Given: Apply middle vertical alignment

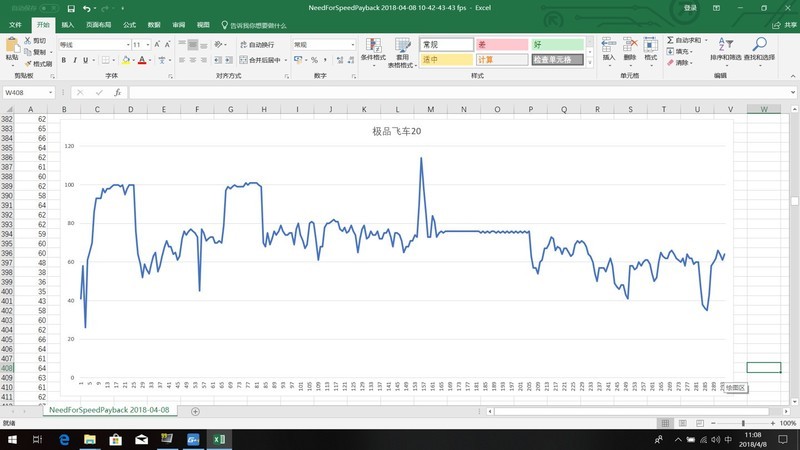Looking at the screenshot, I should tap(192, 45).
